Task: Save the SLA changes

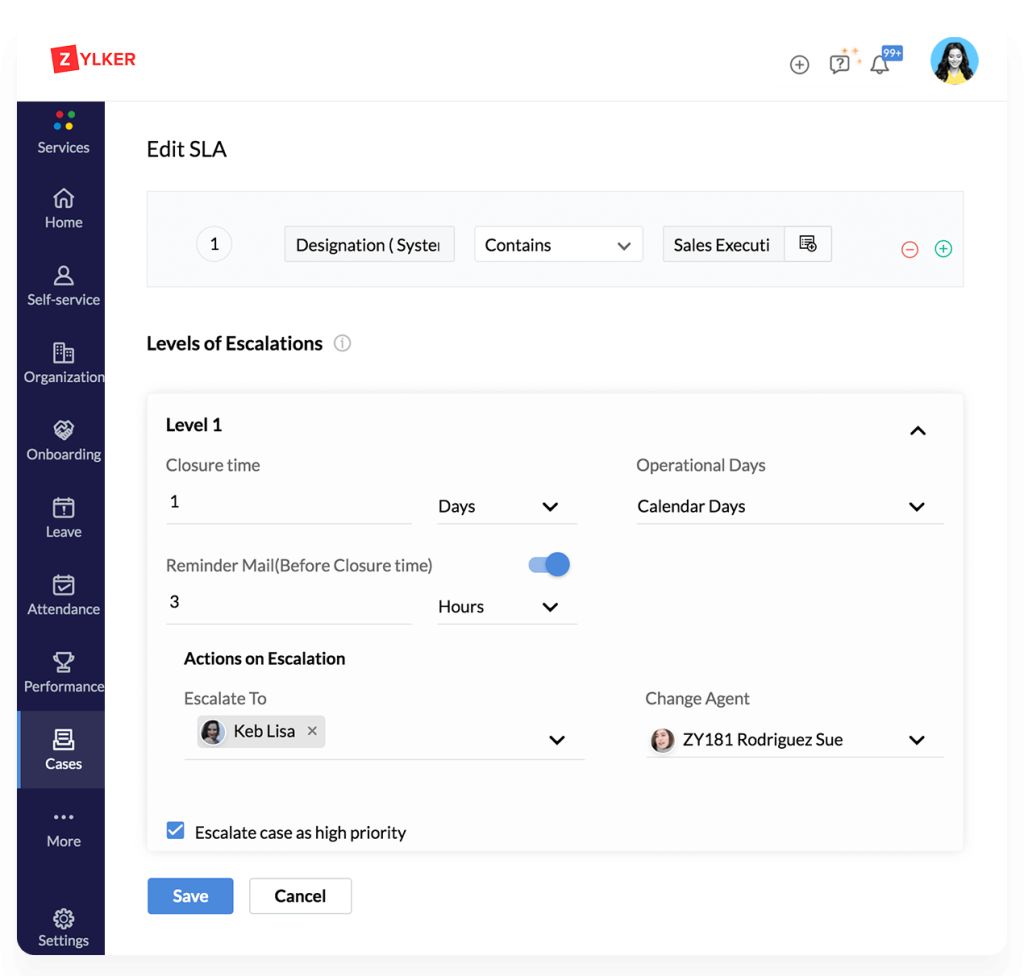Action: tap(190, 896)
